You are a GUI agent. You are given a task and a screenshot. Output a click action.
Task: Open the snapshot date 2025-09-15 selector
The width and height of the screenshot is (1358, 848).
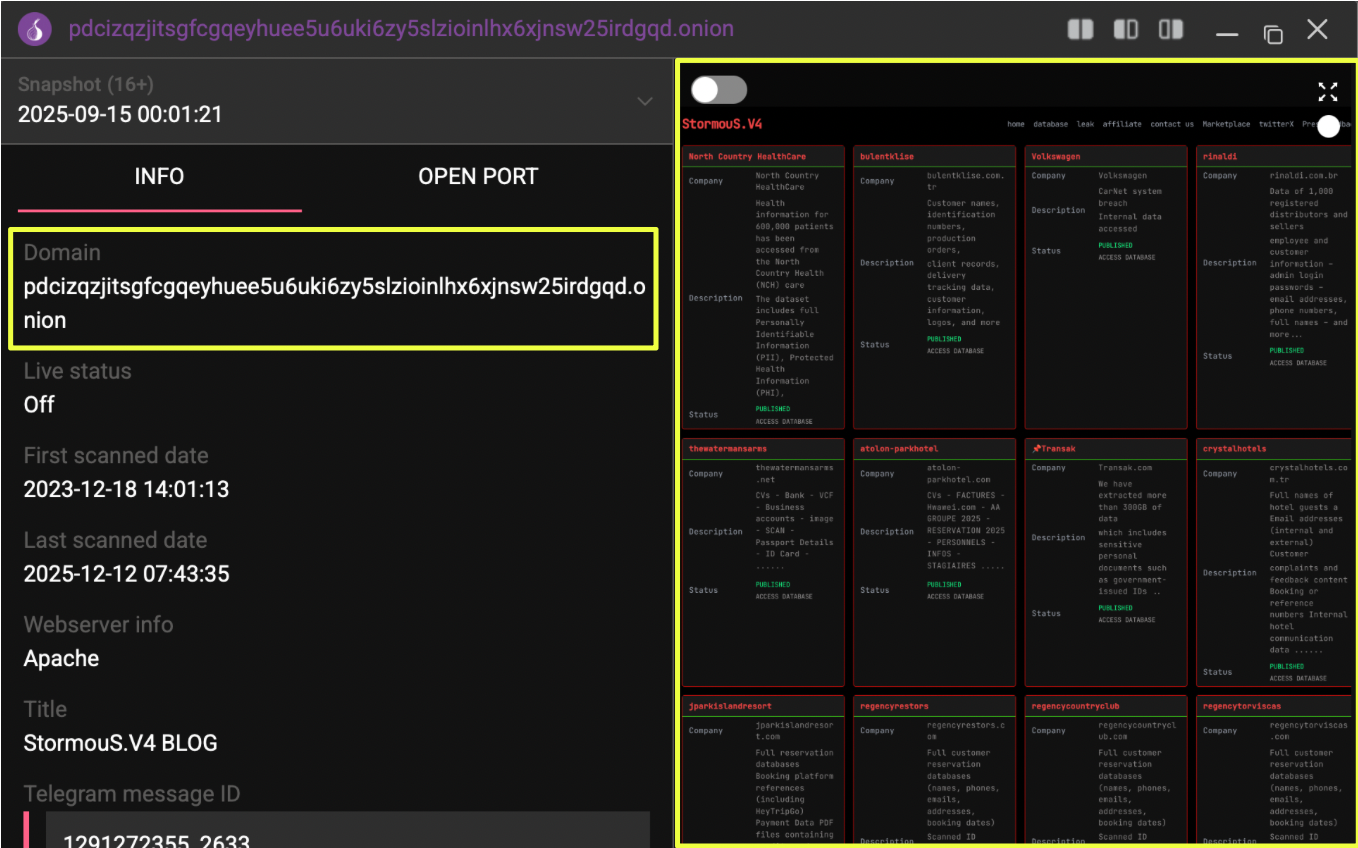pyautogui.click(x=120, y=114)
